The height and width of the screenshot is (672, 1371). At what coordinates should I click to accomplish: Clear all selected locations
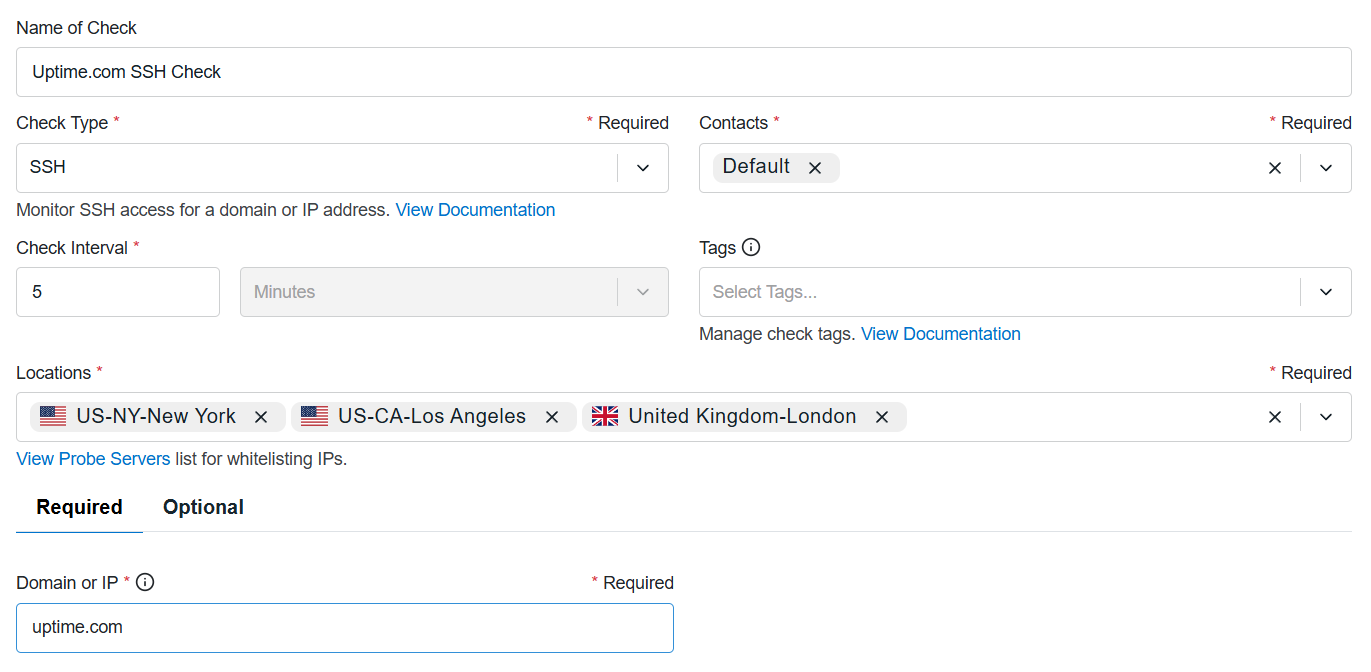click(1275, 417)
